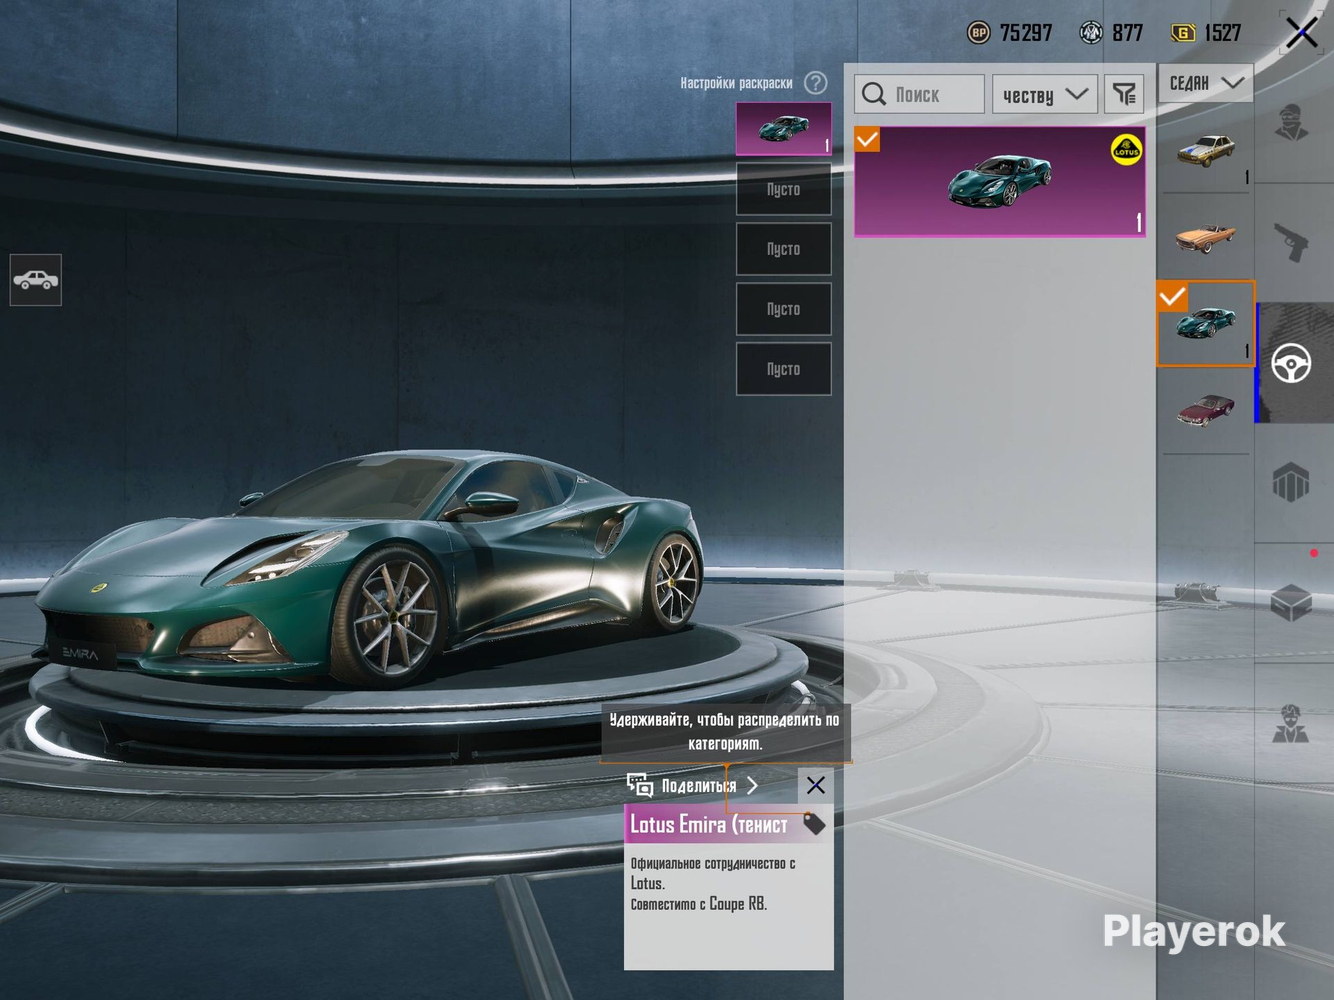The height and width of the screenshot is (1000, 1334).
Task: Click the tag icon on Lotus Emira title
Action: click(814, 824)
